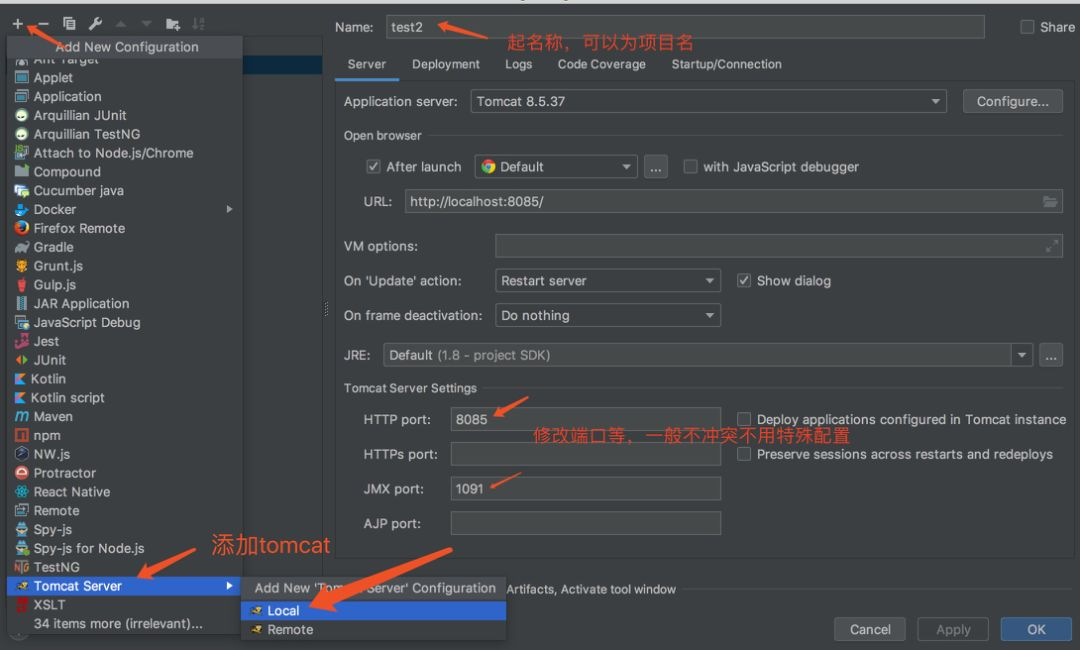
Task: Open the Default browser dropdown
Action: 556,167
